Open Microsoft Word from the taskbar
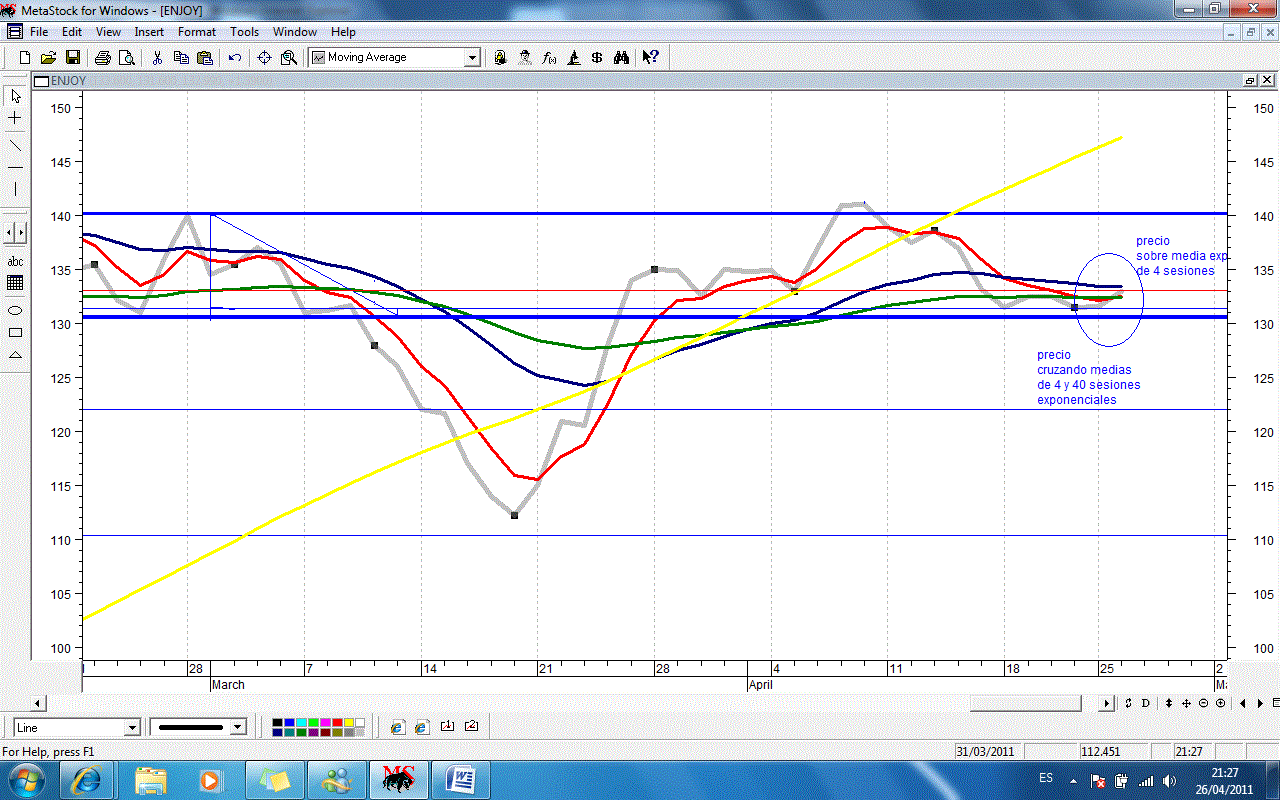This screenshot has height=800, width=1280. pyautogui.click(x=462, y=778)
